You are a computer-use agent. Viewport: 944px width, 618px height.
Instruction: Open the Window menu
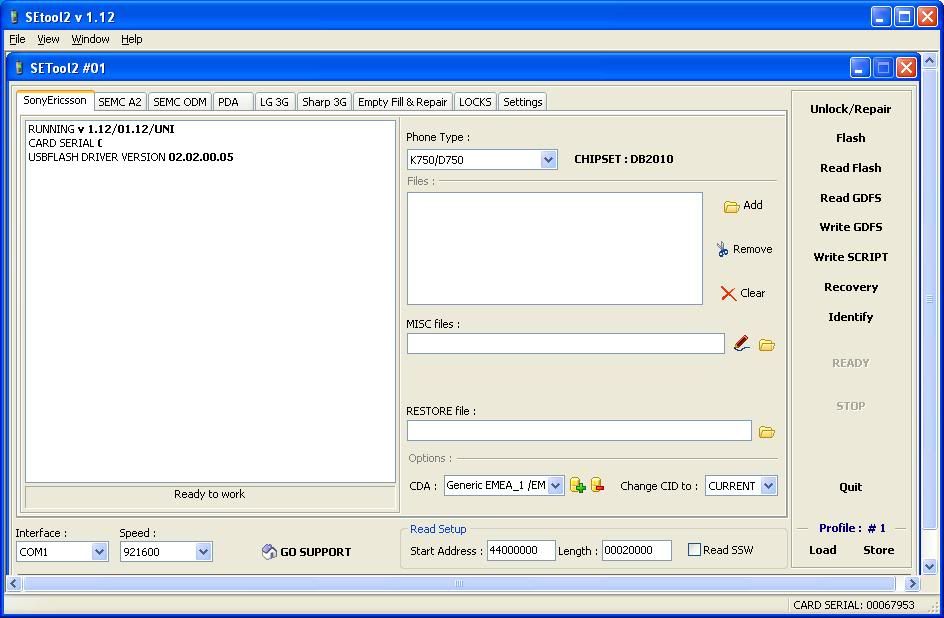(90, 39)
